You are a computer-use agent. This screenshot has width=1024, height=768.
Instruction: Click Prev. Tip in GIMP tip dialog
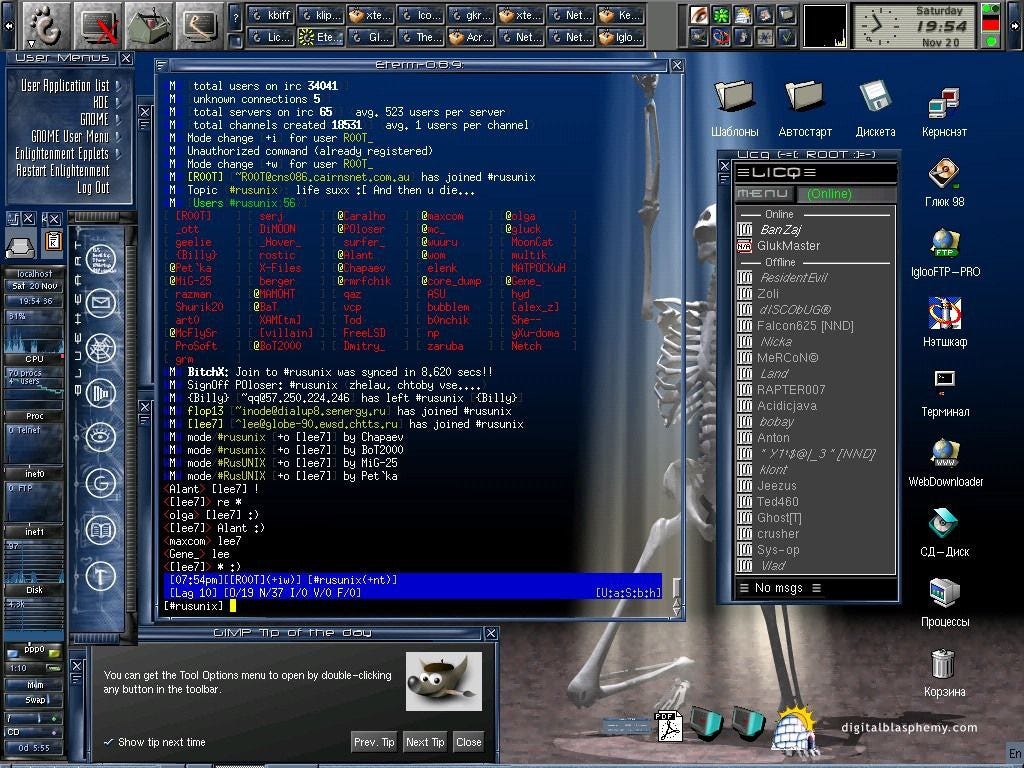click(x=374, y=742)
